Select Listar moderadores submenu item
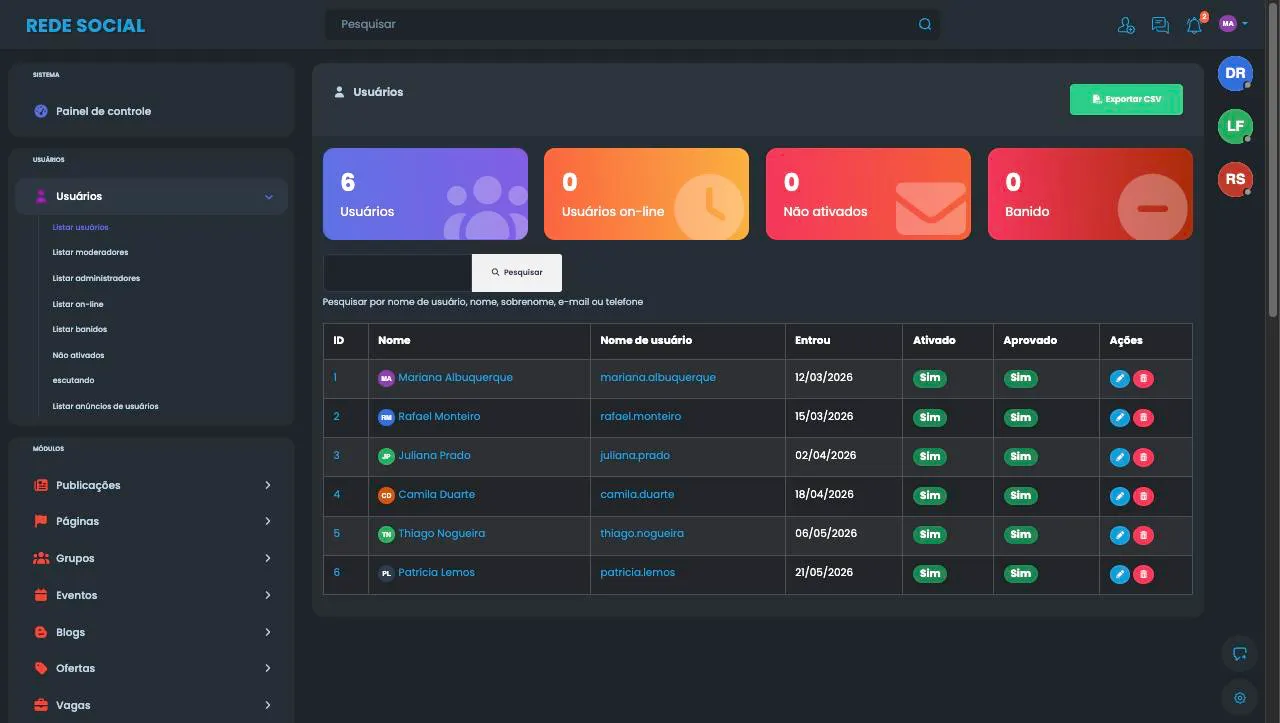1280x723 pixels. click(x=90, y=252)
